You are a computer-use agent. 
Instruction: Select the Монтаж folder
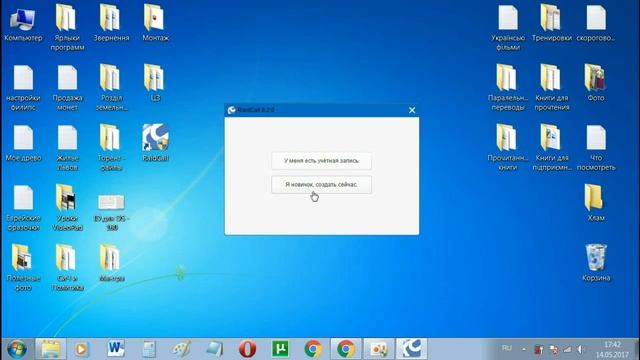(x=155, y=23)
